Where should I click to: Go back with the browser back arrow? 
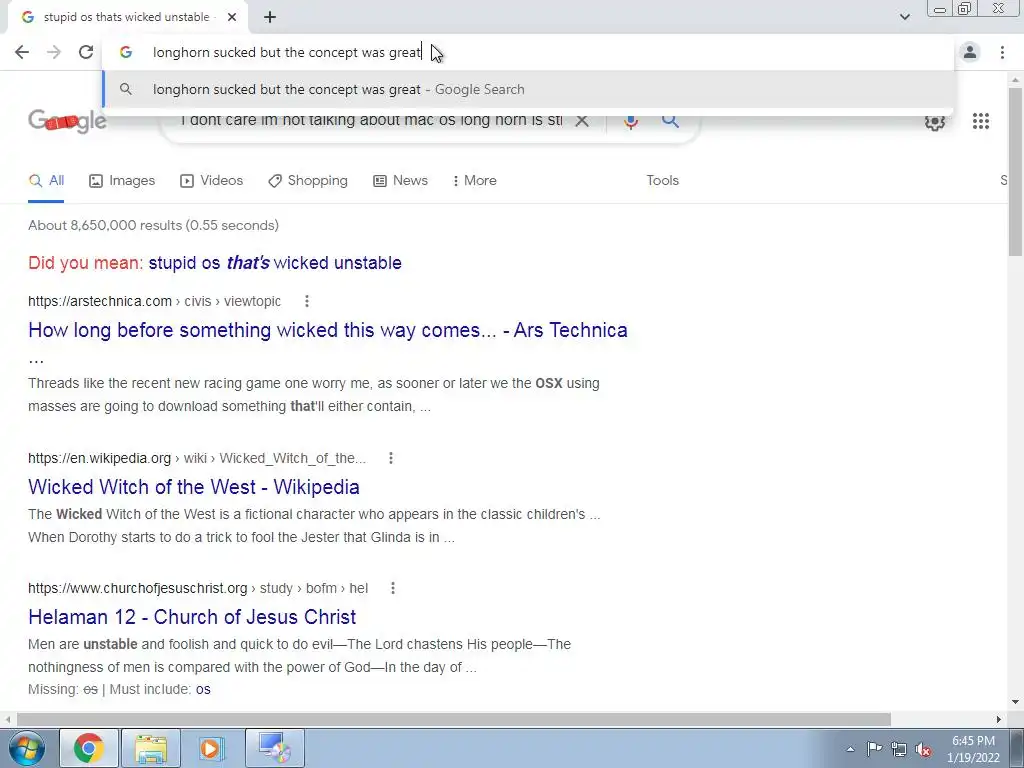click(x=22, y=52)
